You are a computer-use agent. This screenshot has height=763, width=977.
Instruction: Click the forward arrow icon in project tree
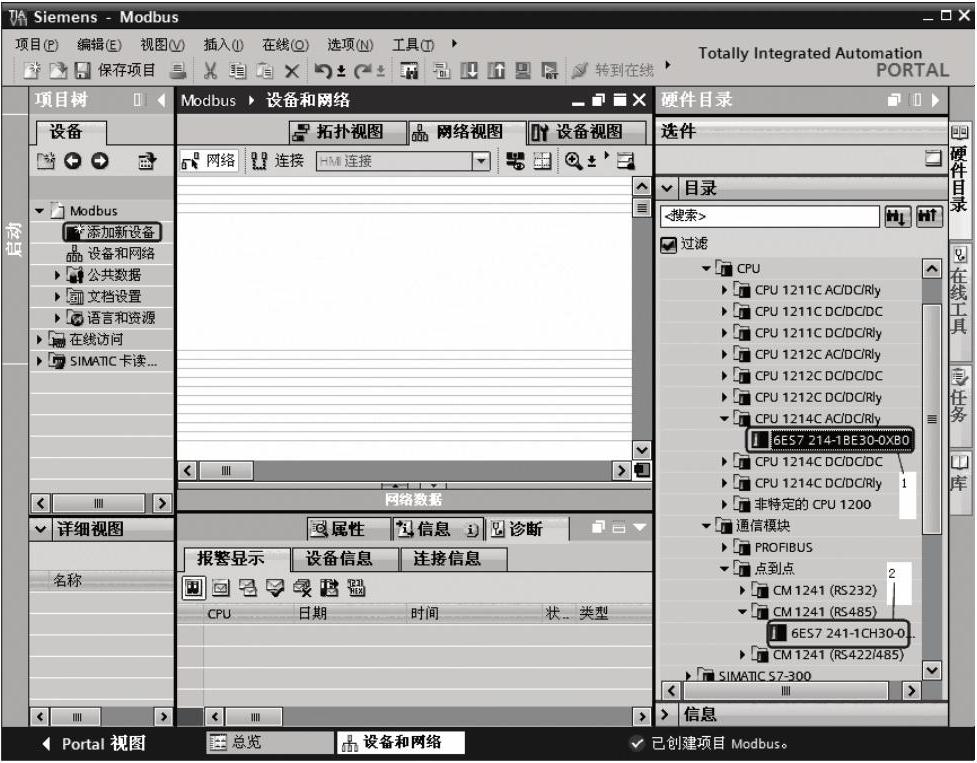[x=100, y=161]
